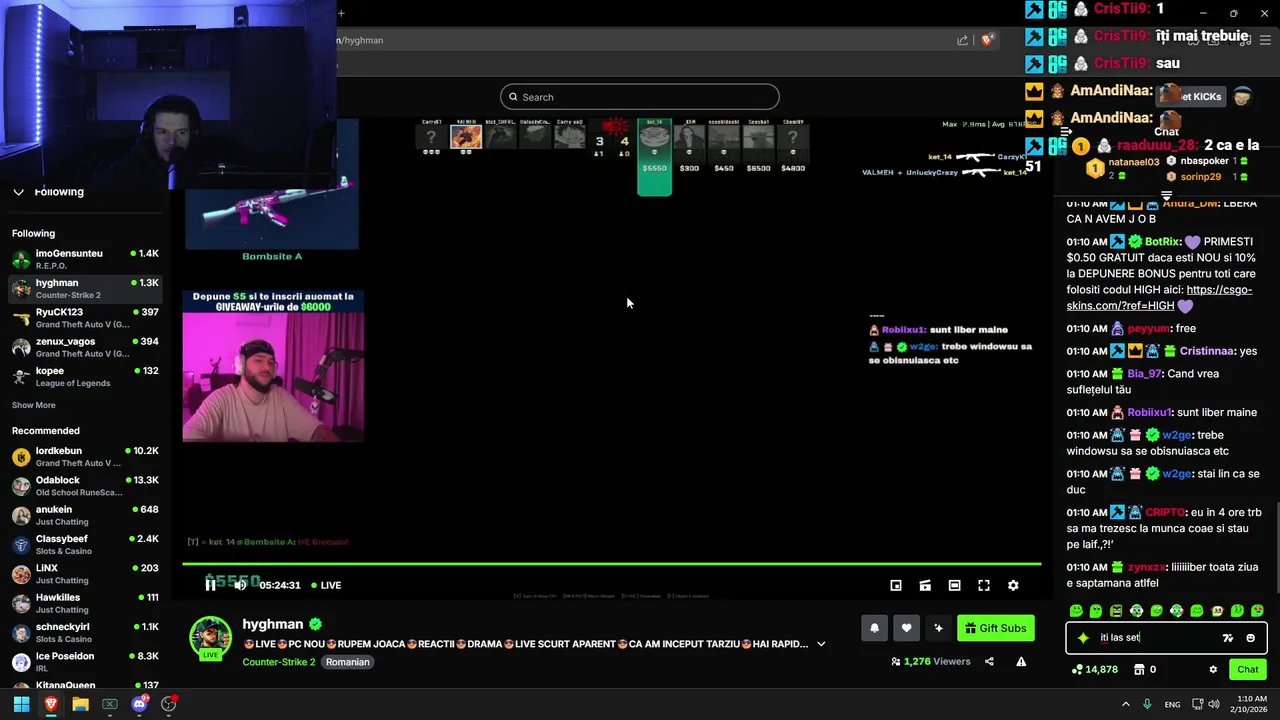Open Discord from the taskbar

pyautogui.click(x=139, y=704)
